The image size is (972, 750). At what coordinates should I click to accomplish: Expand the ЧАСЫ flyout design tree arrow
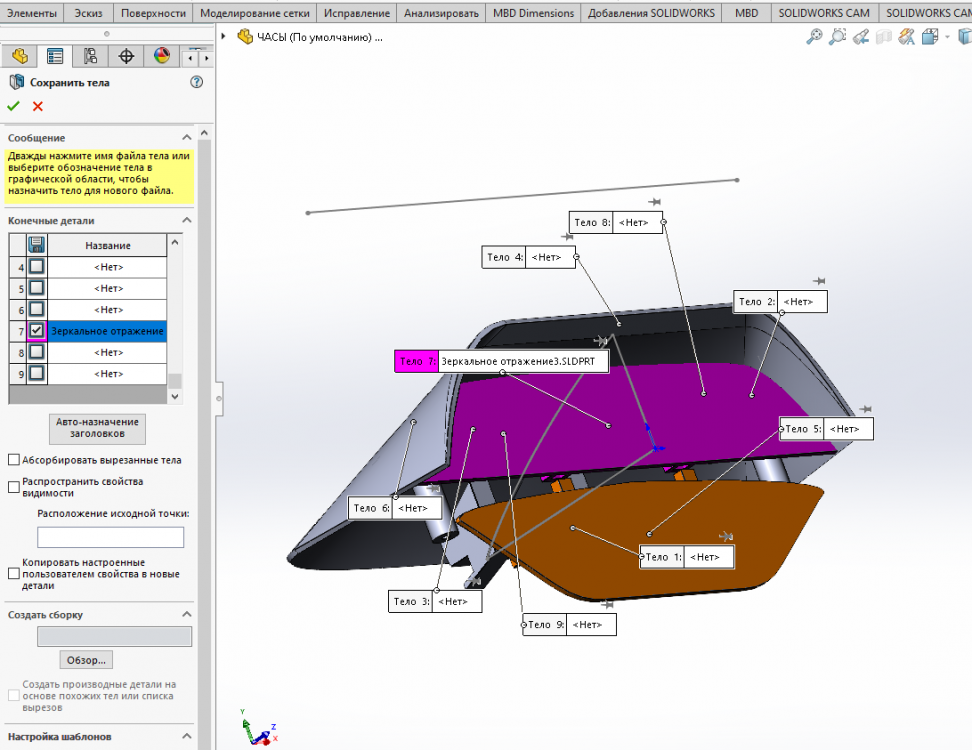(223, 36)
